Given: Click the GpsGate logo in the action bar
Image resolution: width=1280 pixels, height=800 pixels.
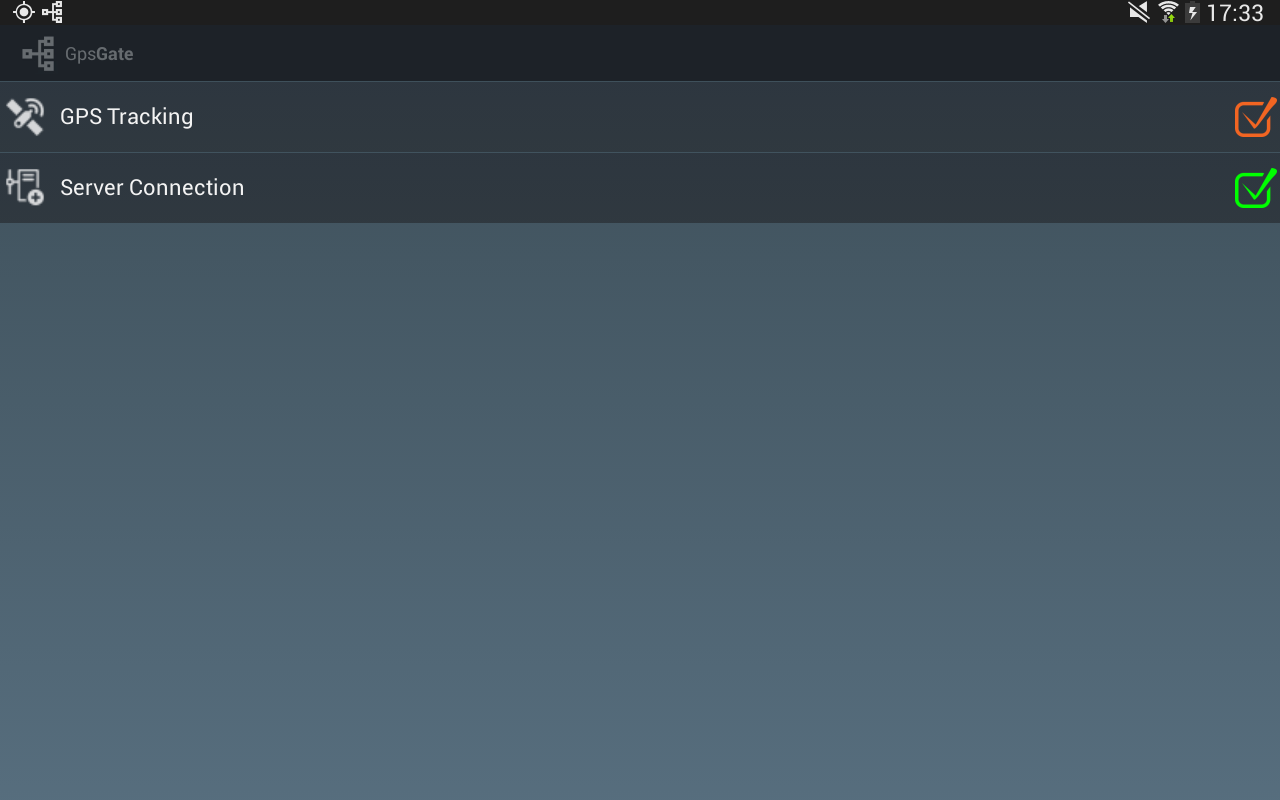Looking at the screenshot, I should (38, 54).
